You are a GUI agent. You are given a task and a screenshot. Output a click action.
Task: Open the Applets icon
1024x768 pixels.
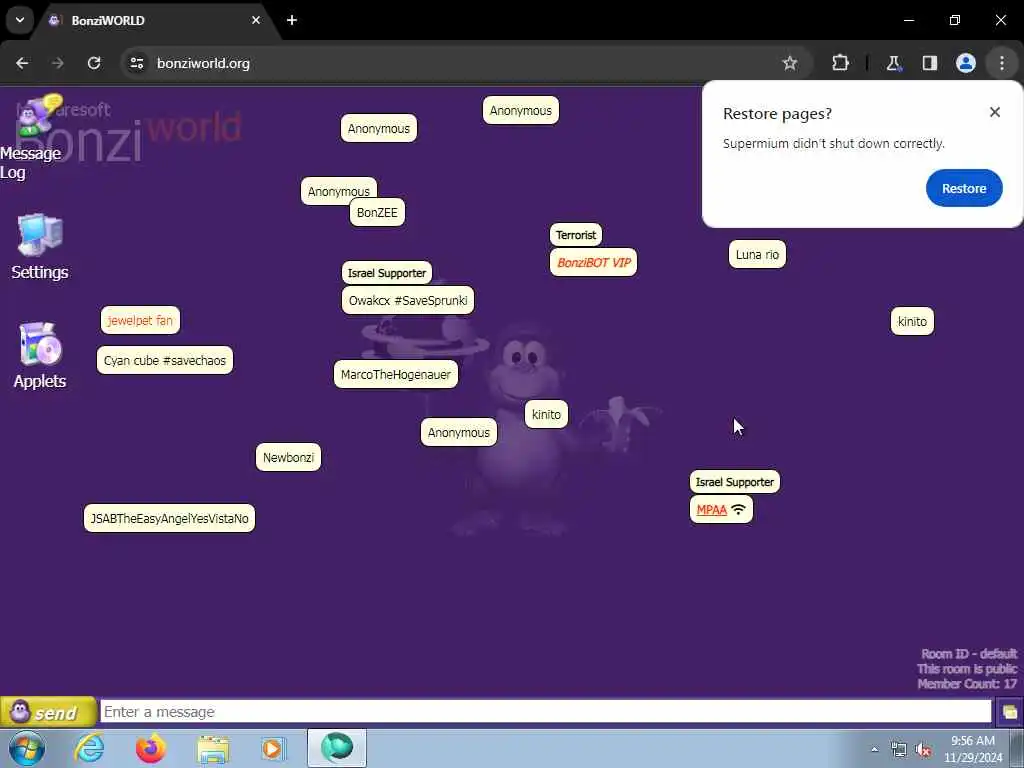pyautogui.click(x=40, y=355)
